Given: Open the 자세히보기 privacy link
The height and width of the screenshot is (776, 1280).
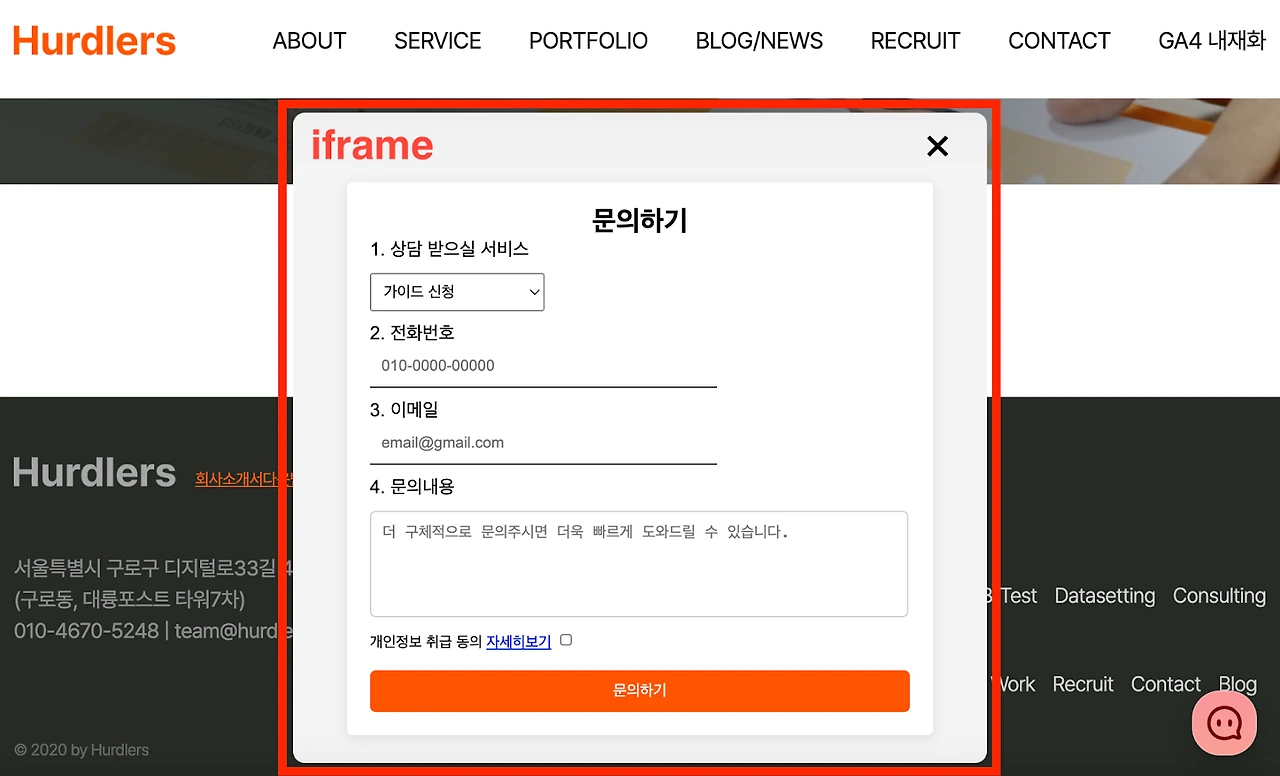Looking at the screenshot, I should 518,642.
